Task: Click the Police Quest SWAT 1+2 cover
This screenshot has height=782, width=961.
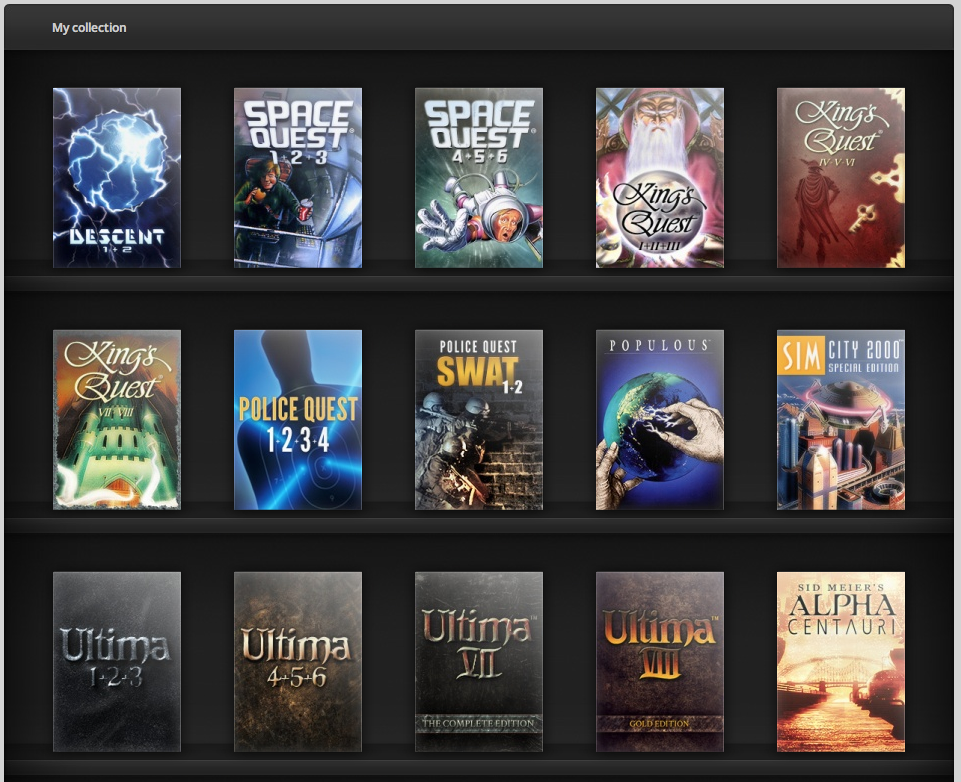Action: [x=479, y=420]
